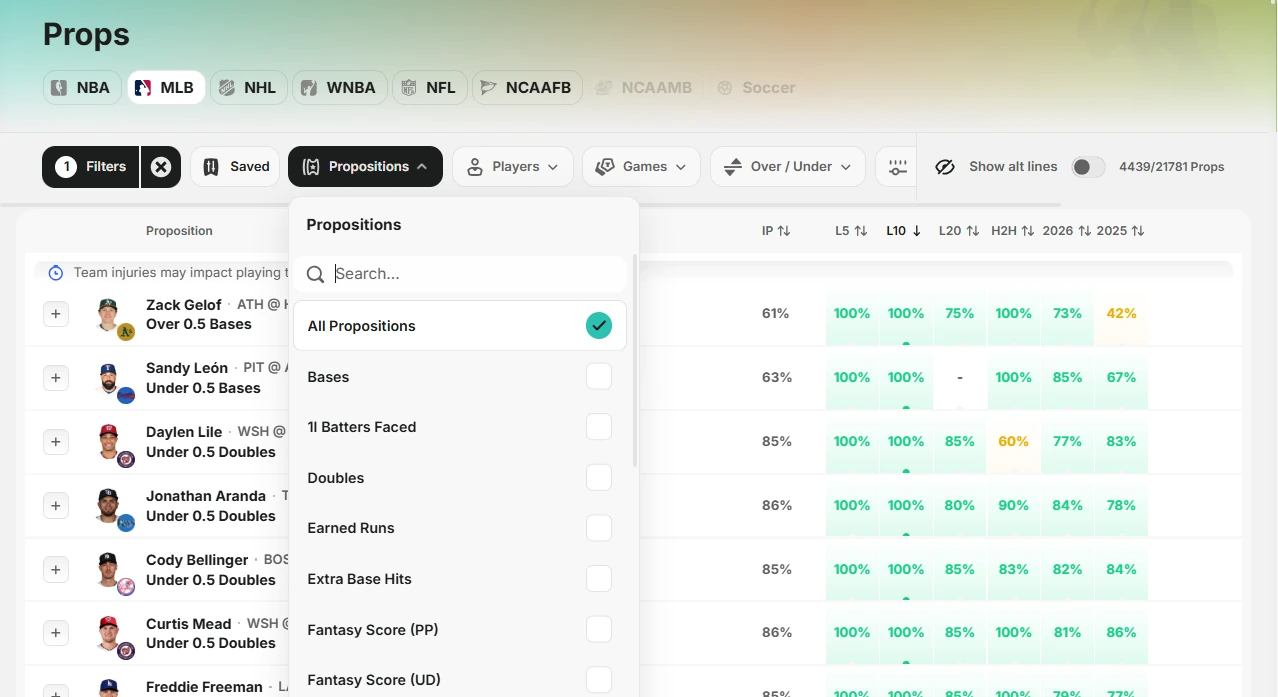
Task: Click the NBA league logo icon
Action: pyautogui.click(x=59, y=88)
